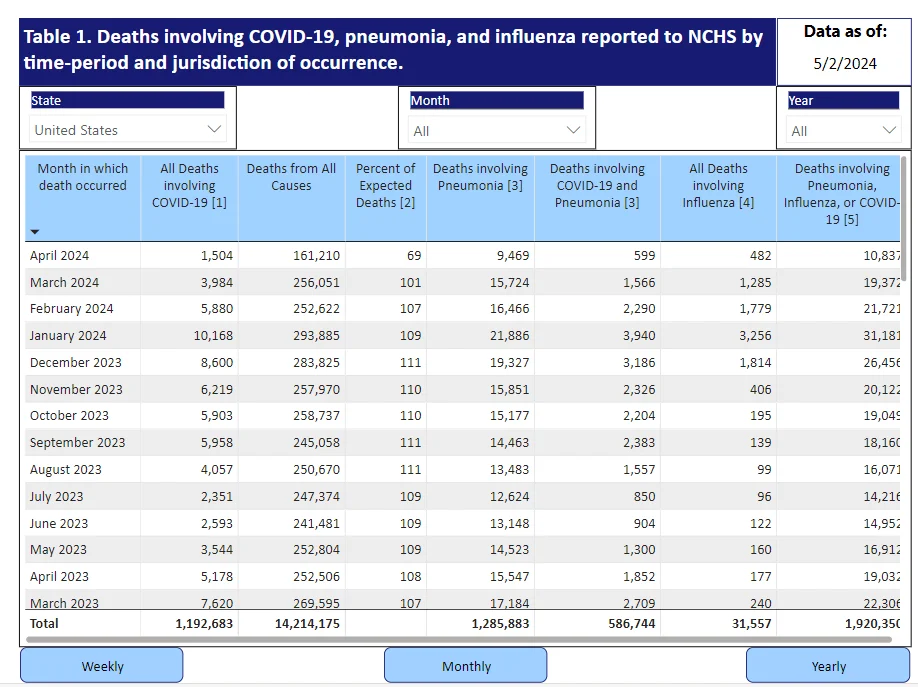This screenshot has width=918, height=687.
Task: Select the December 2023 row label
Action: 76,363
